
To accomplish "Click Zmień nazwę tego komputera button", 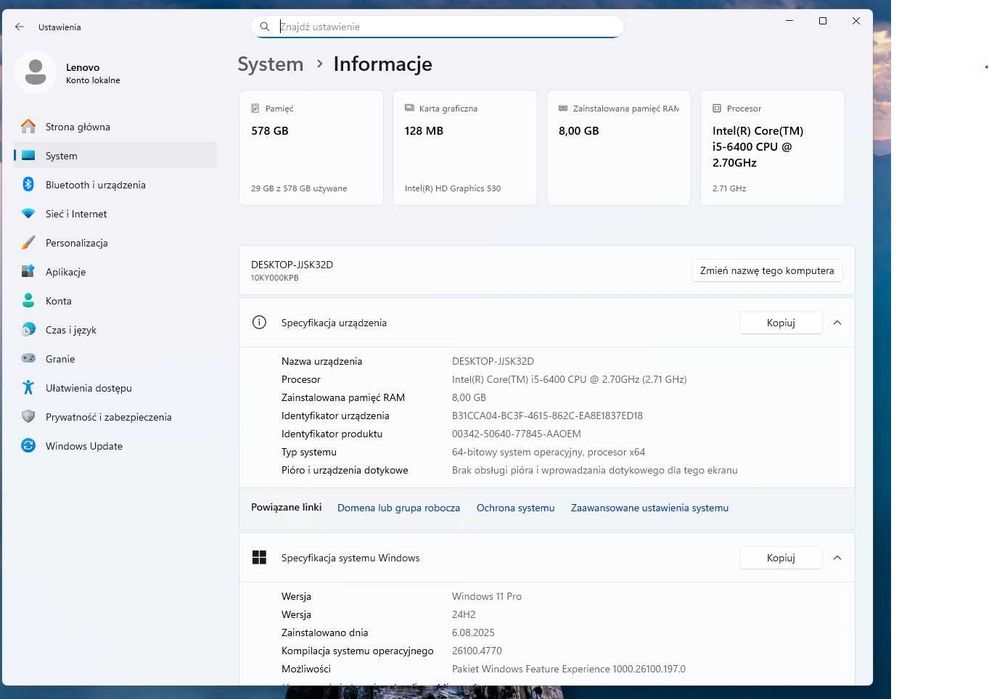I will [767, 271].
